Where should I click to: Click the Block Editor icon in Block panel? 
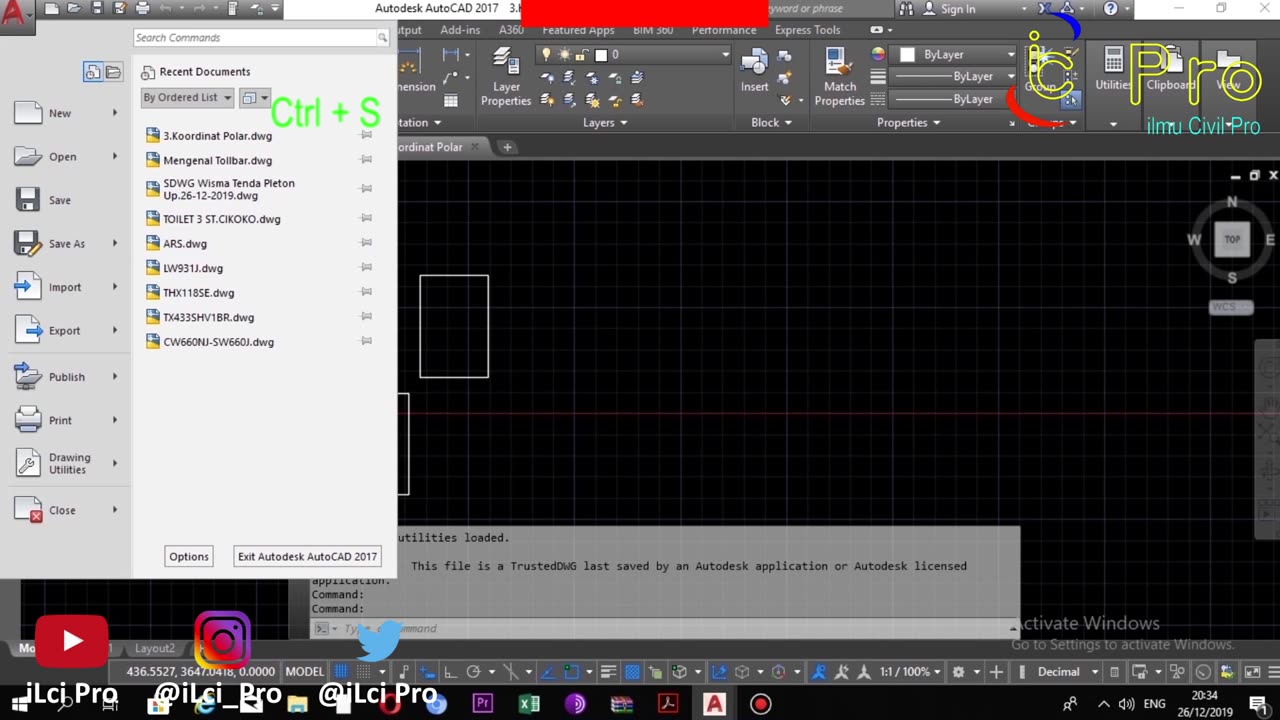click(x=784, y=78)
